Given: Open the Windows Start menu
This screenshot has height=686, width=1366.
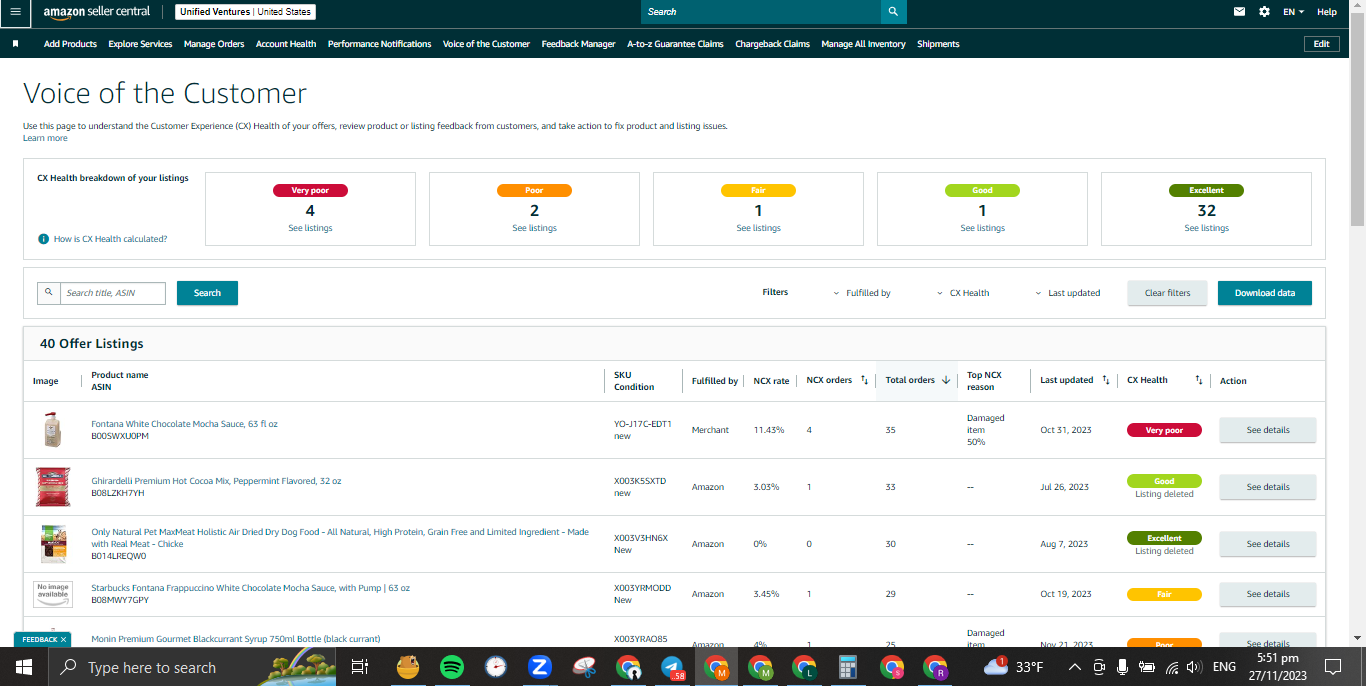Looking at the screenshot, I should tap(24, 666).
